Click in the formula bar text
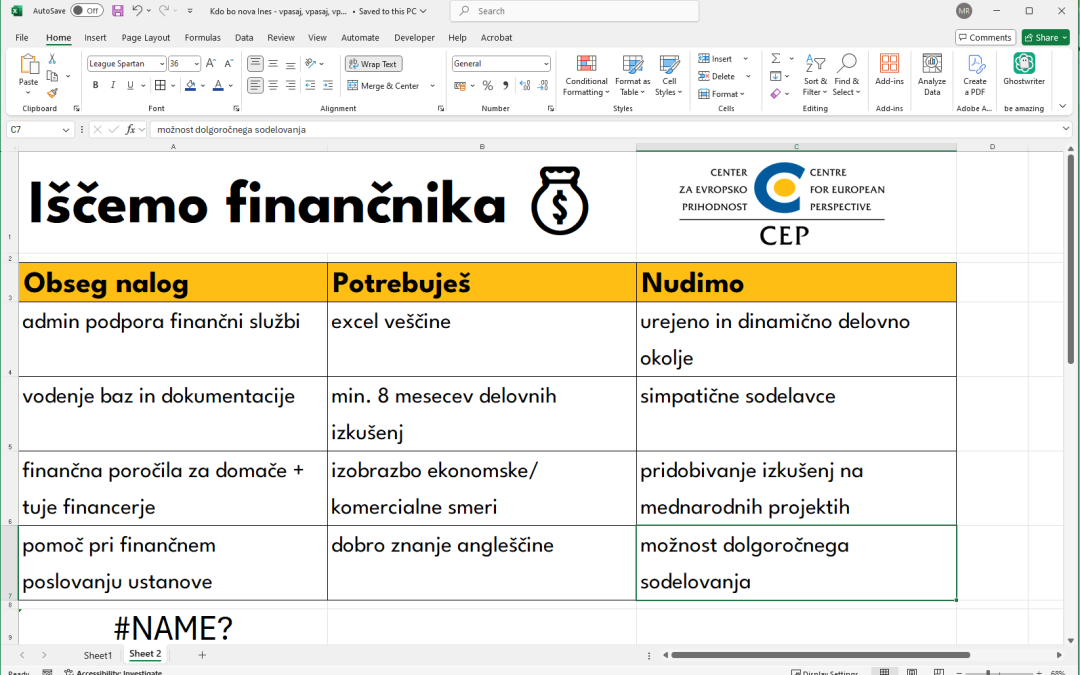Viewport: 1080px width, 675px height. [x=600, y=130]
